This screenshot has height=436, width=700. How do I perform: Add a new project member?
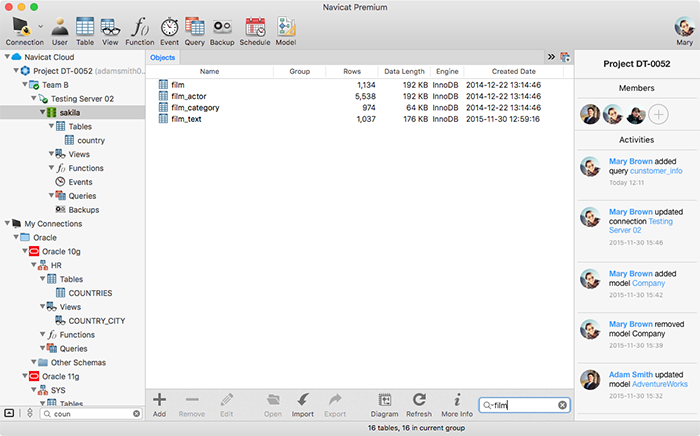[x=658, y=115]
